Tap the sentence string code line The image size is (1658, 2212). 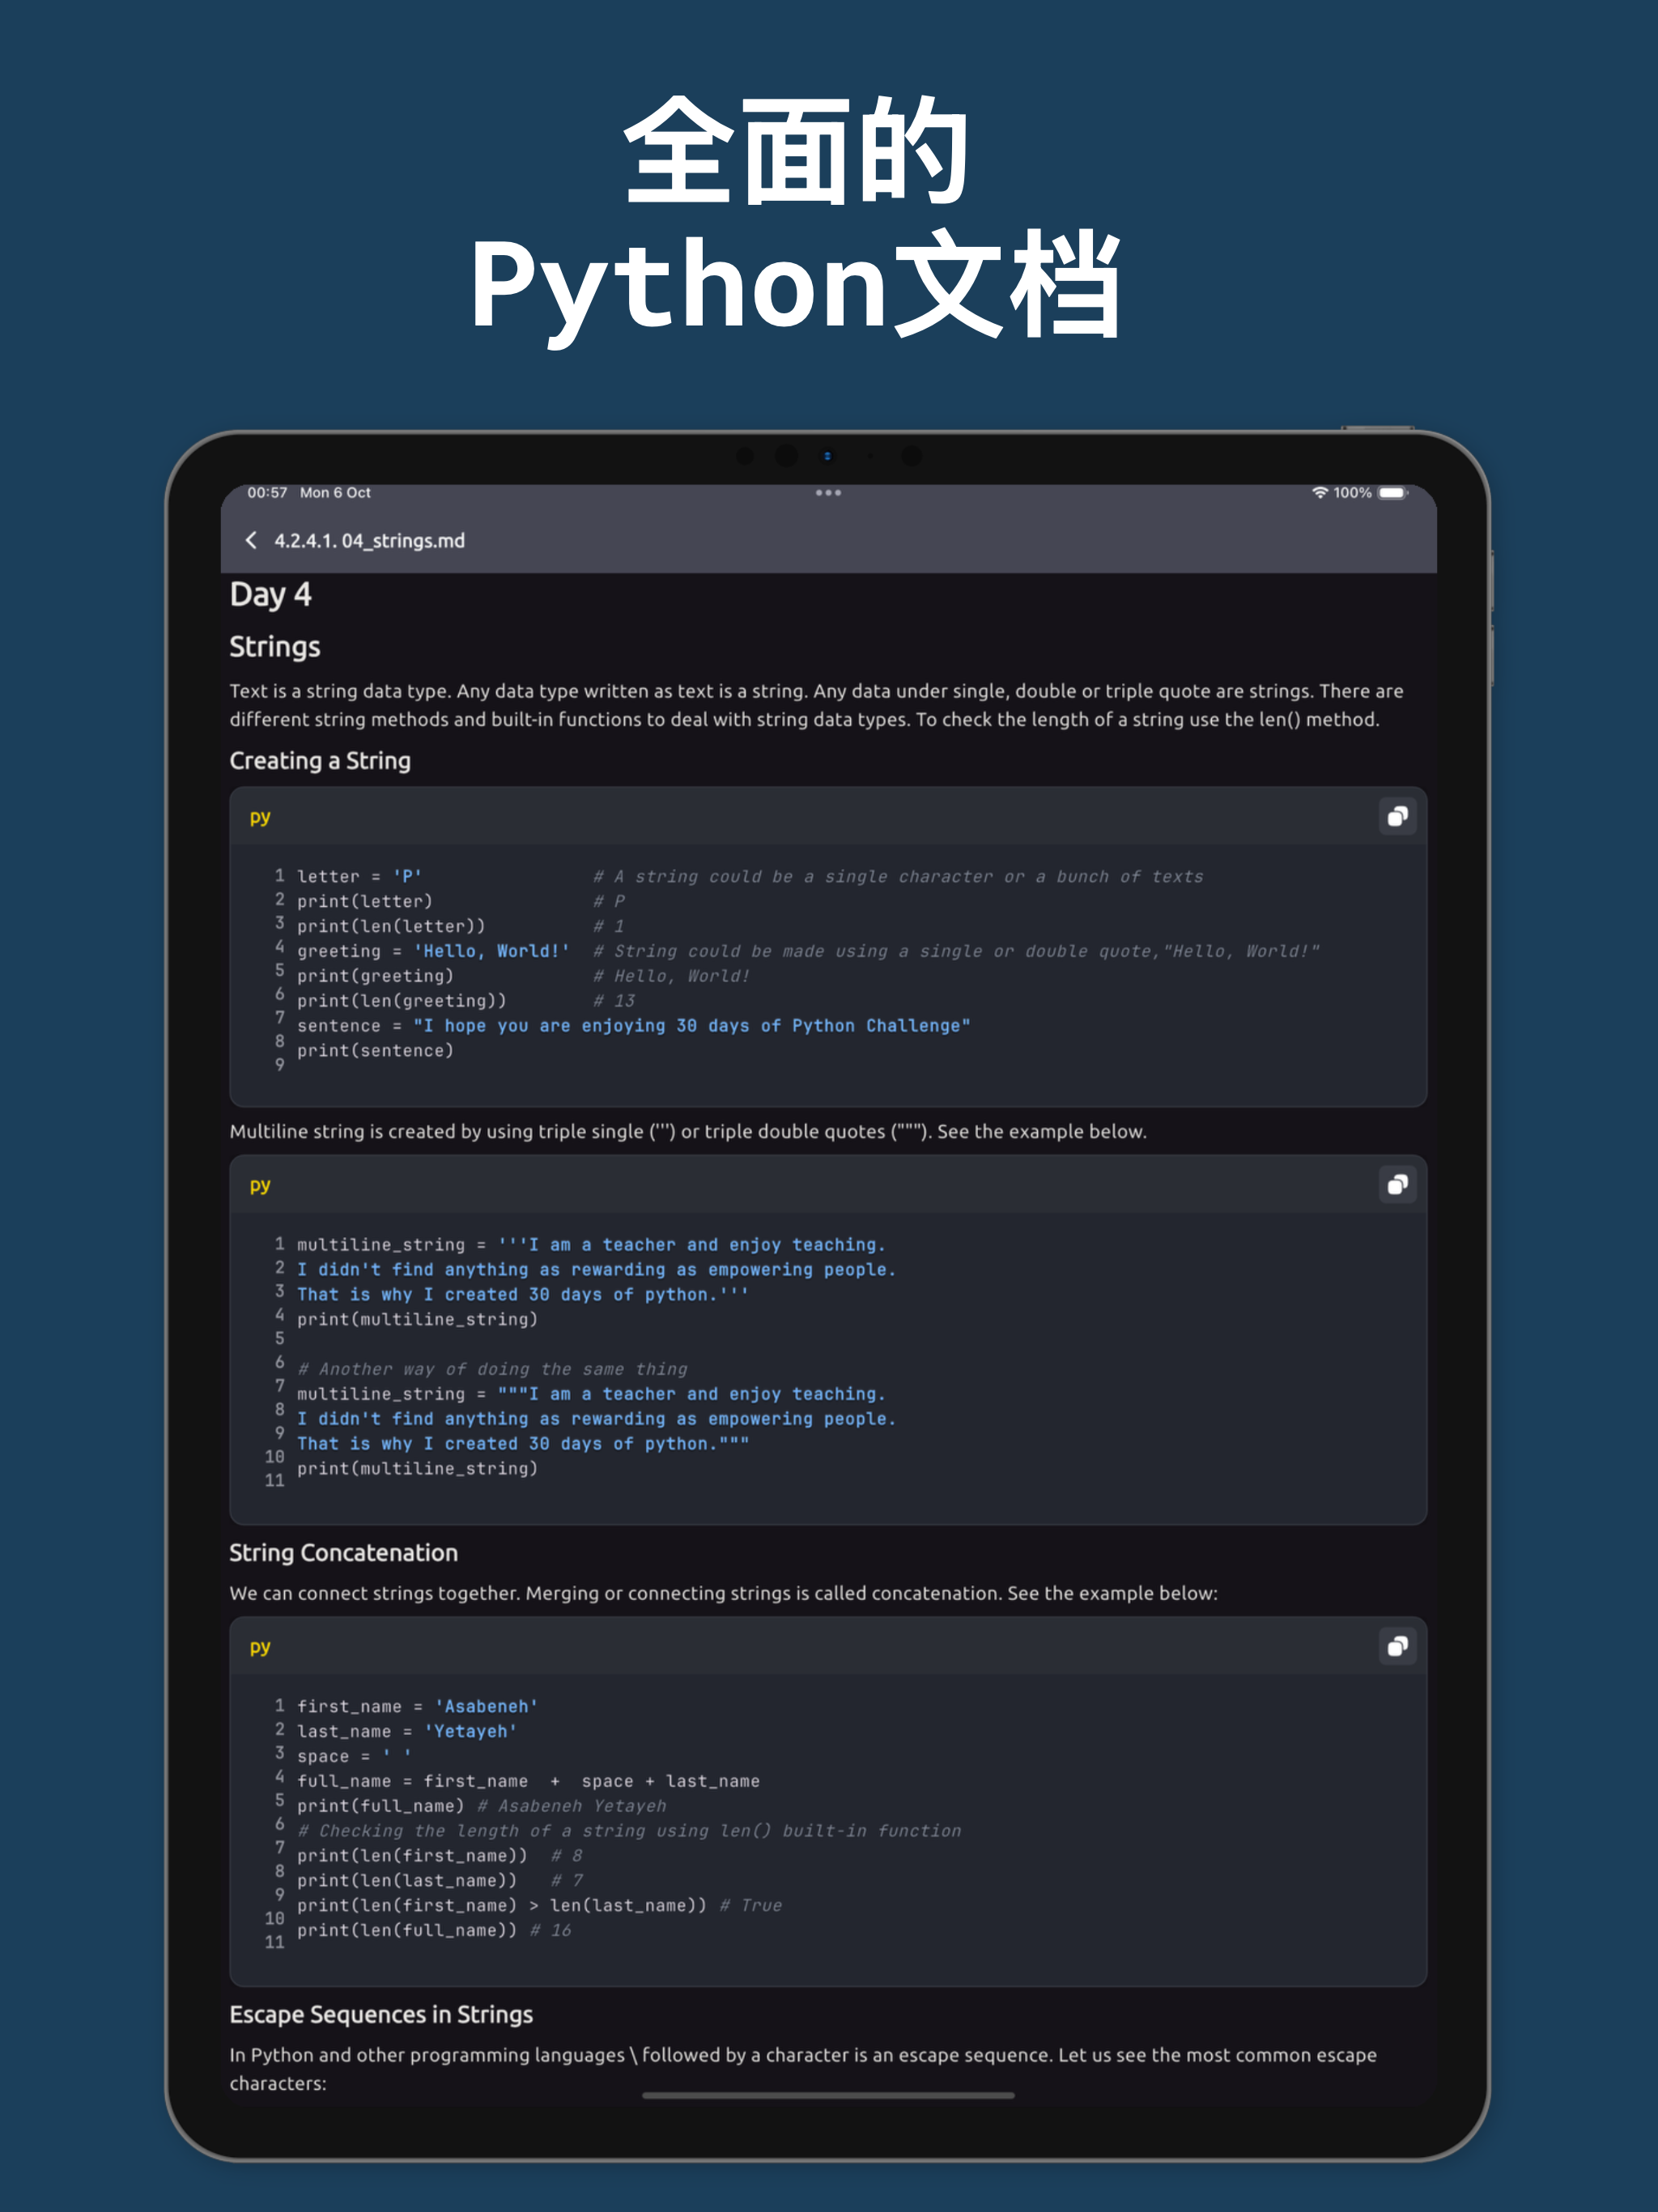633,1026
